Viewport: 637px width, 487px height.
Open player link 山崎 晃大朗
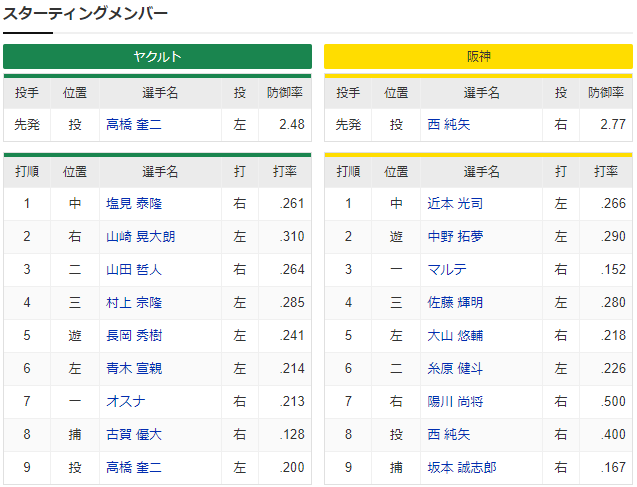click(x=141, y=236)
